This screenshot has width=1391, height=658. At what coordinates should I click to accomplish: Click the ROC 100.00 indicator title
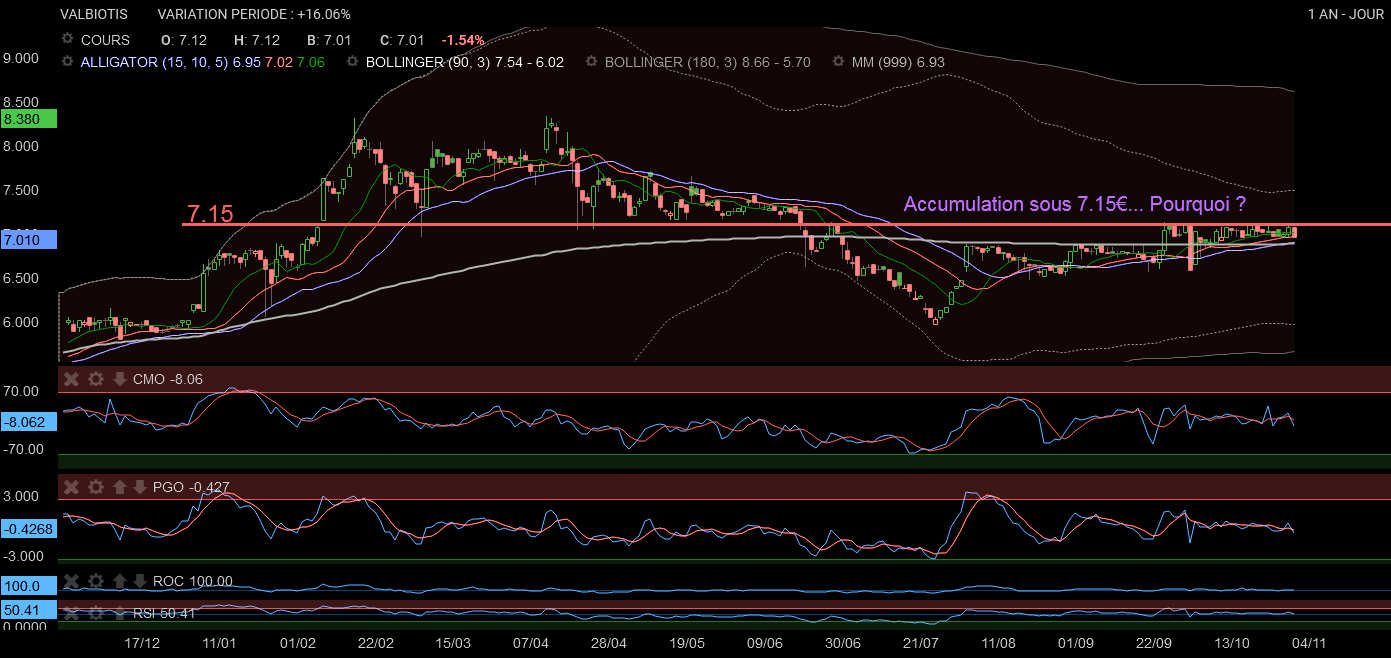click(193, 581)
